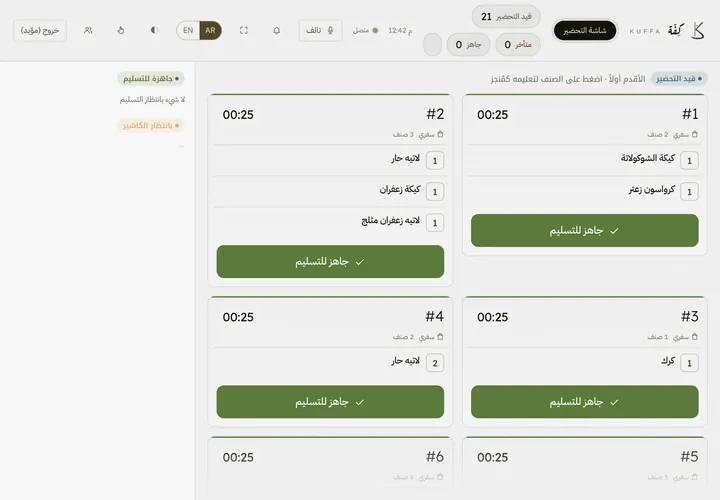Click the بانتظار الكاشير sidebar badge

[151, 125]
